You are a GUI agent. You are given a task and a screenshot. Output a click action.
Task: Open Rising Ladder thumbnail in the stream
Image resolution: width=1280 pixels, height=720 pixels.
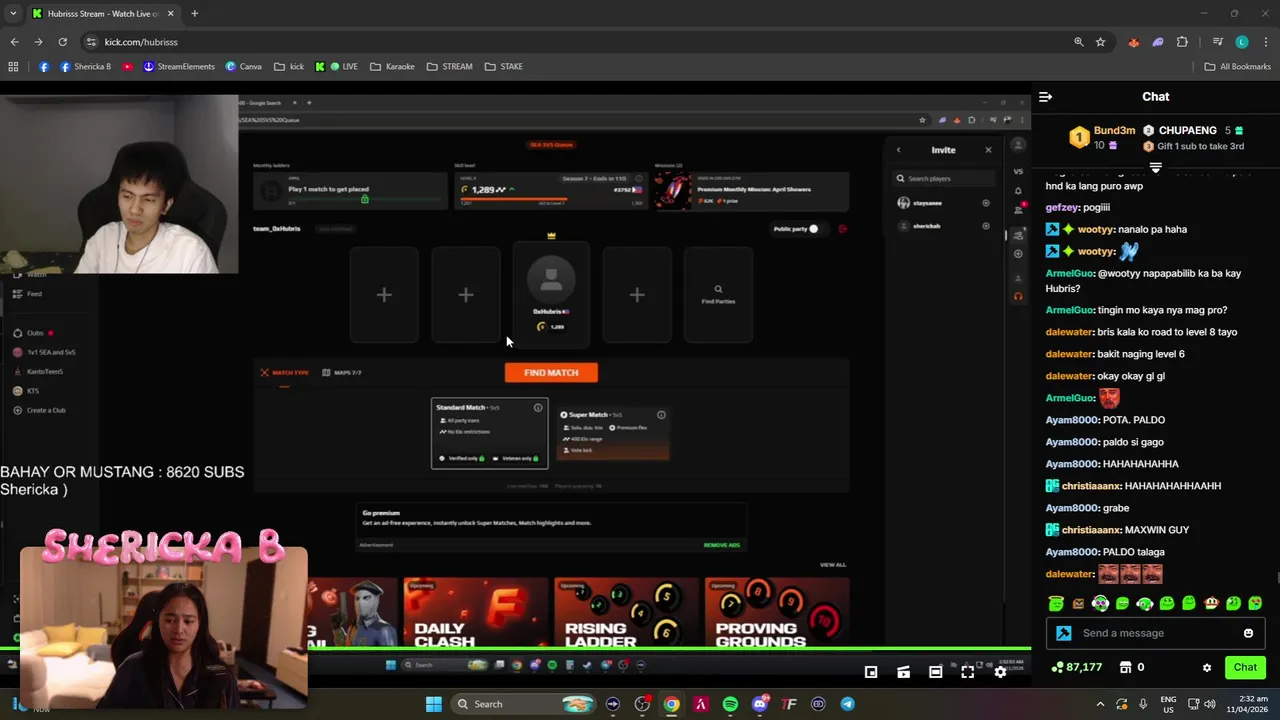tap(626, 612)
